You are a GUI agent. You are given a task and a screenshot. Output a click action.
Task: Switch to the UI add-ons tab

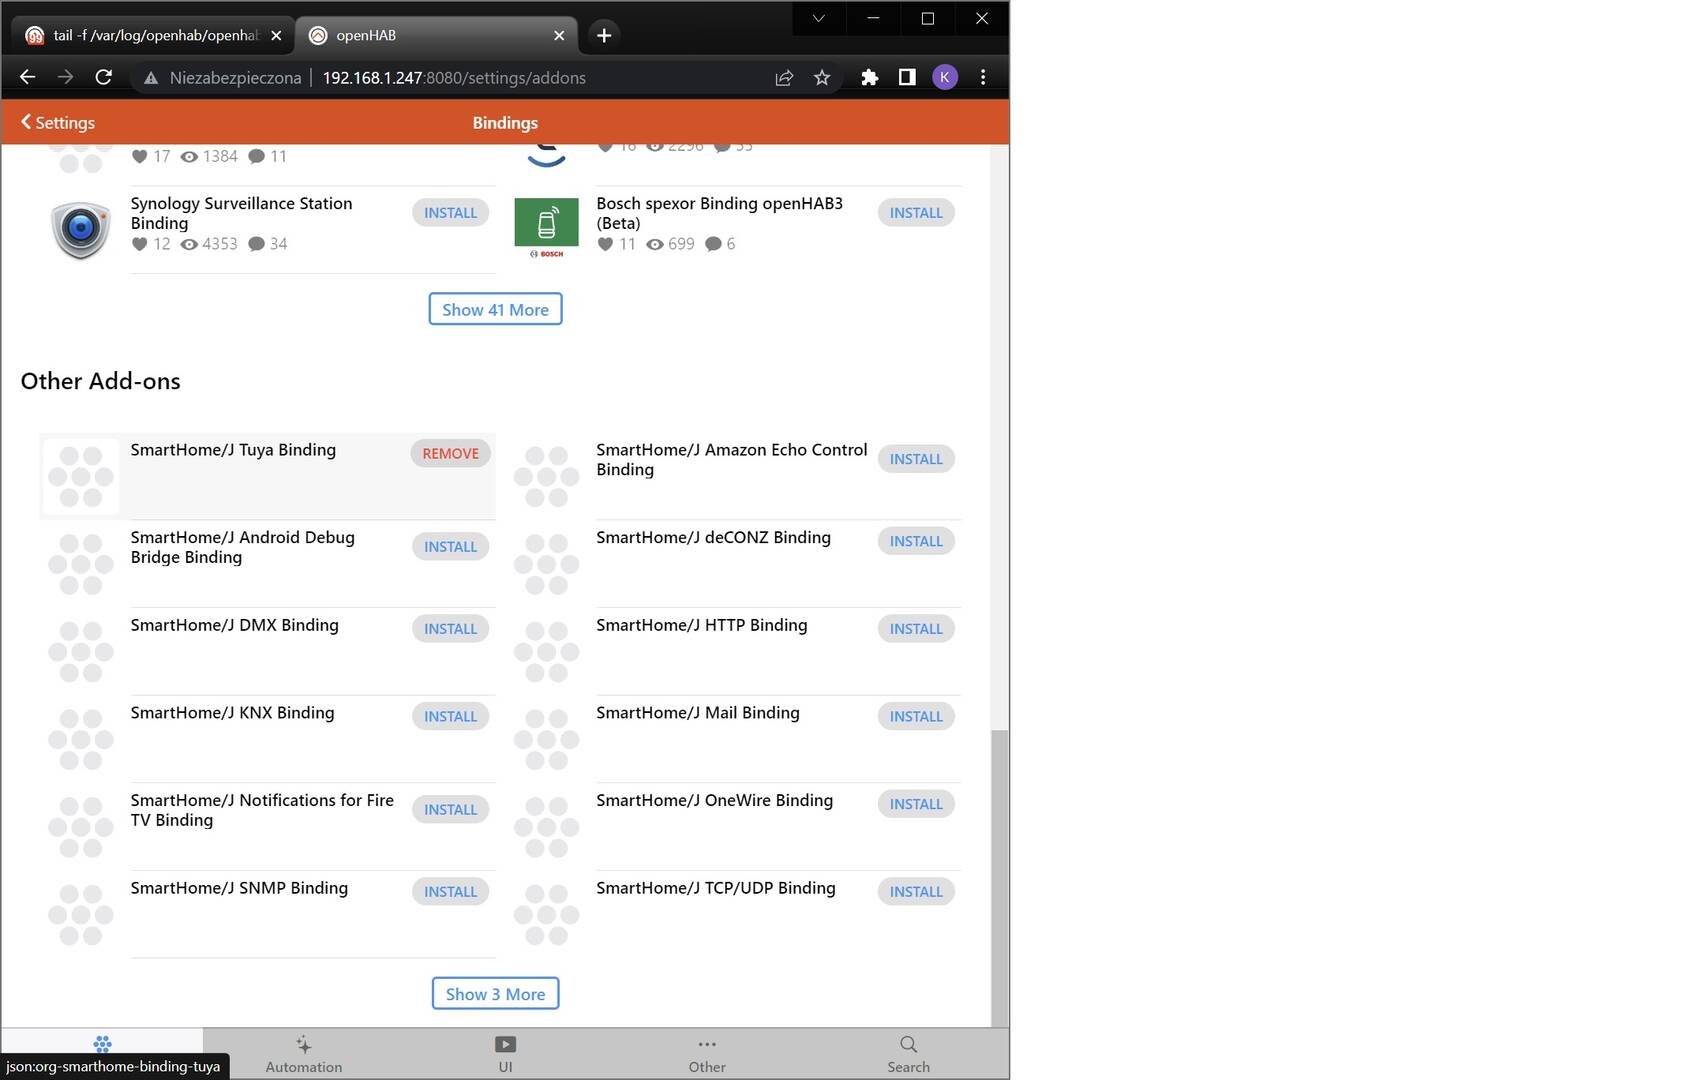pyautogui.click(x=505, y=1054)
